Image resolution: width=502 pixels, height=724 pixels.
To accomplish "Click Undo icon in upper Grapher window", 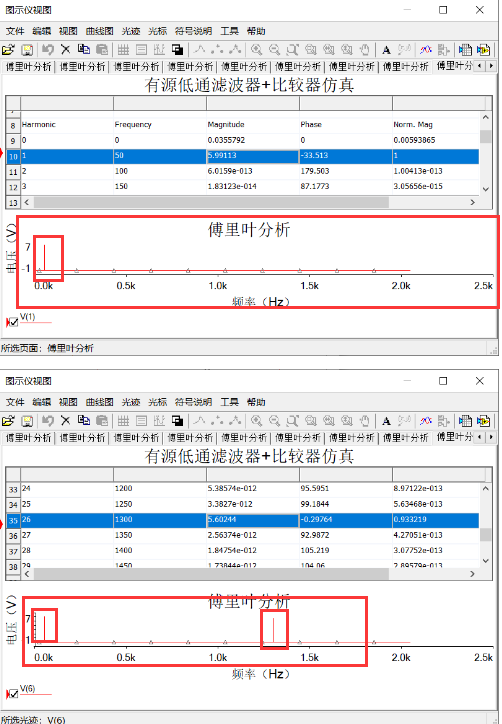I will pyautogui.click(x=48, y=49).
